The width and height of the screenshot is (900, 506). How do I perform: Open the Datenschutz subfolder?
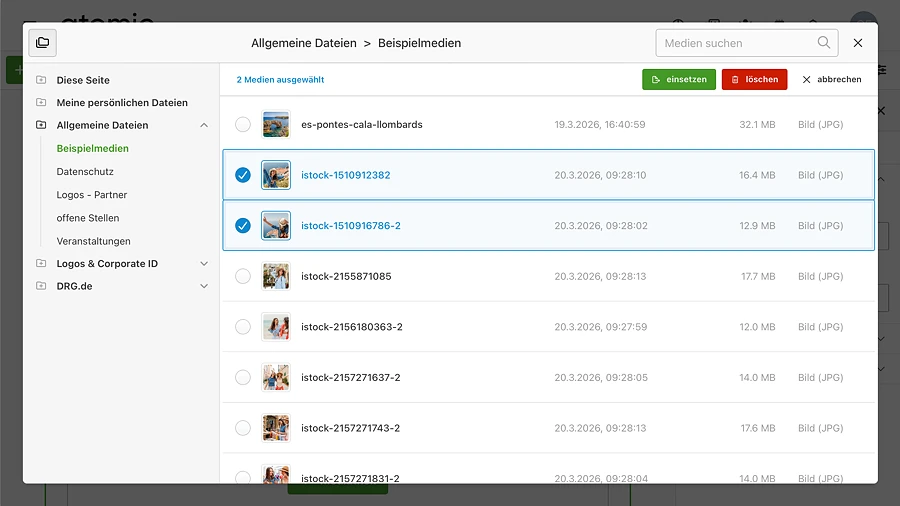[85, 172]
